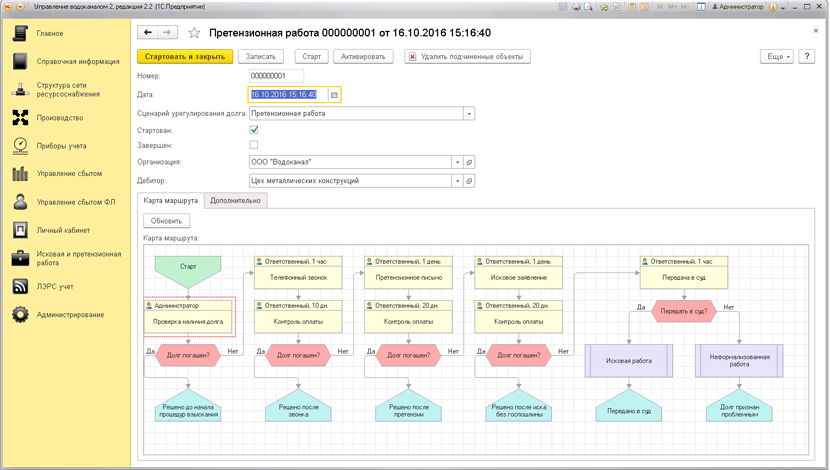This screenshot has height=470, width=830.
Task: Open ЛЭРС учет section icon
Action: tap(20, 287)
